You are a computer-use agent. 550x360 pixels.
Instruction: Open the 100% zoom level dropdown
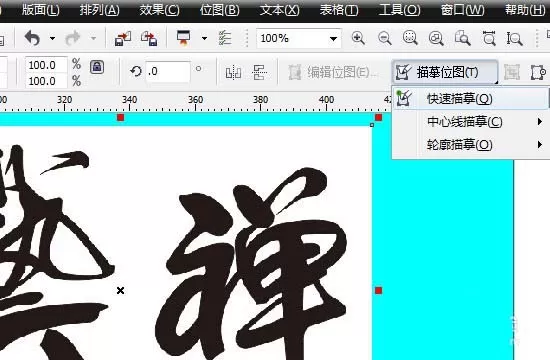(x=333, y=39)
